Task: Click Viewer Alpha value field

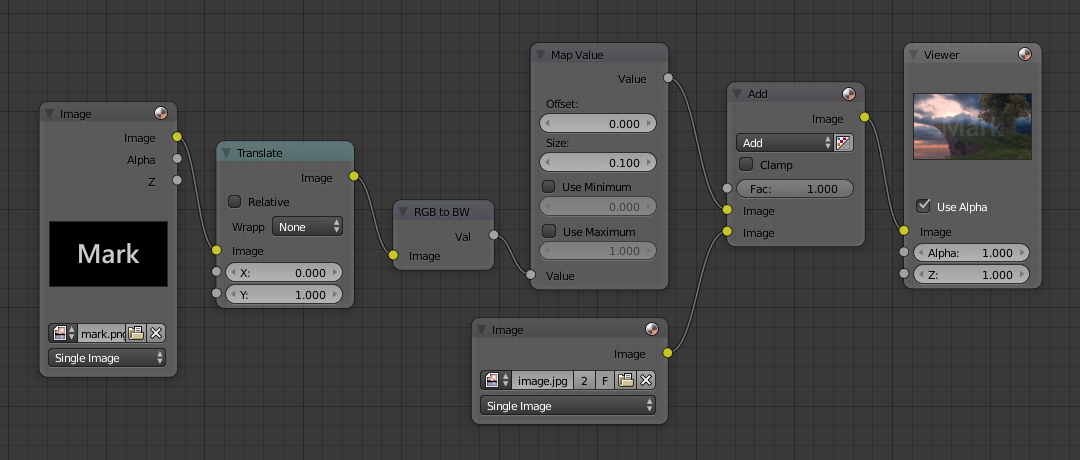Action: pos(971,253)
